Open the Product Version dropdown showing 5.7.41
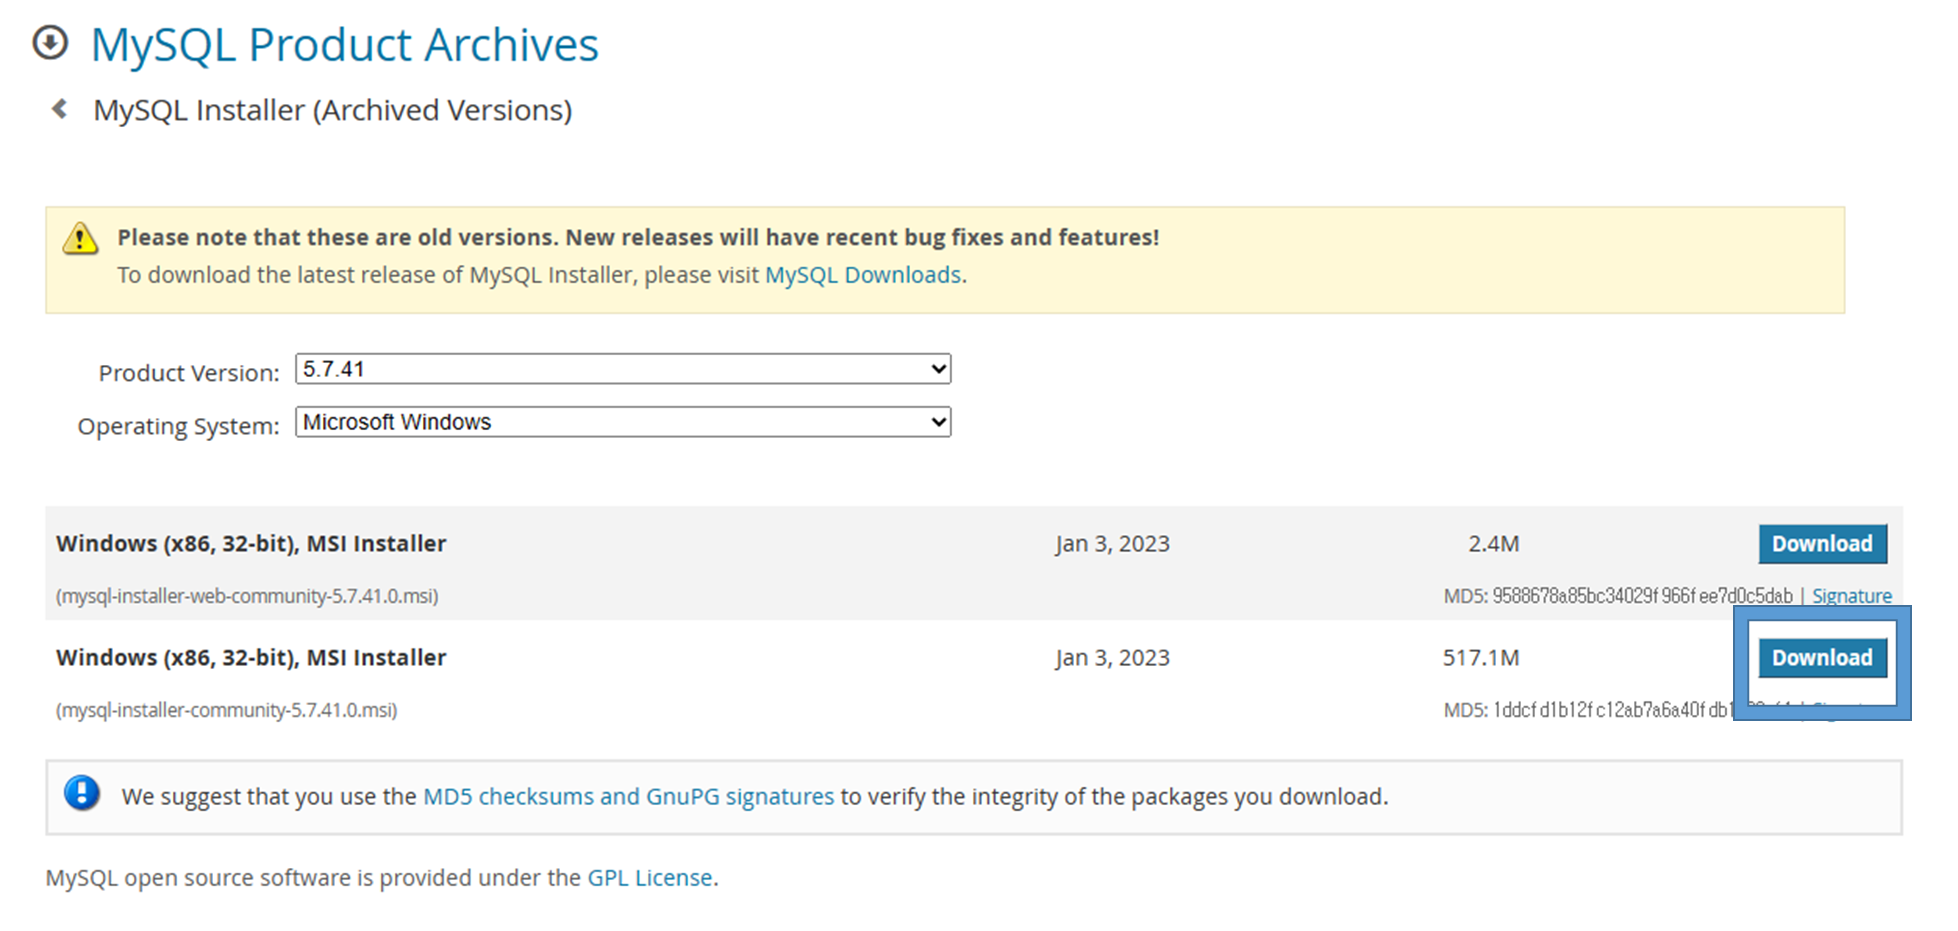 pyautogui.click(x=623, y=369)
